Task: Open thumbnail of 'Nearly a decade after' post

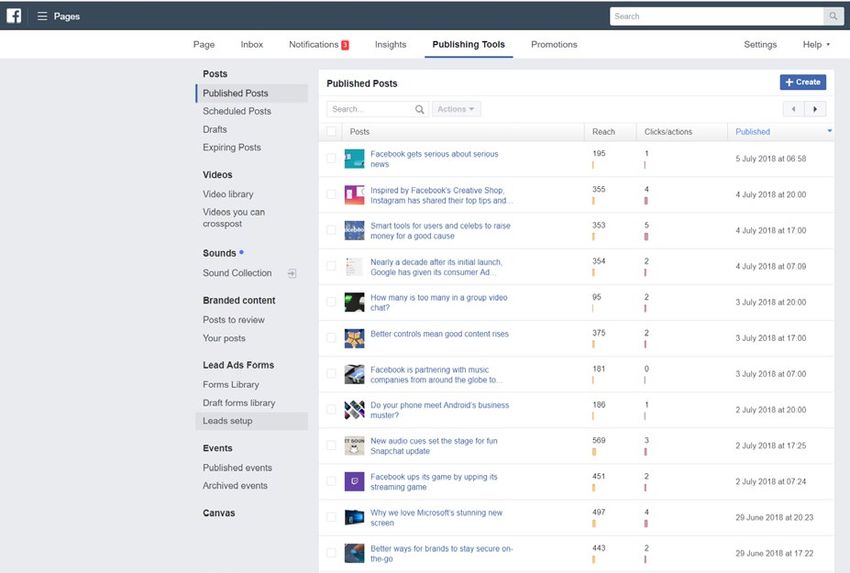Action: 355,266
